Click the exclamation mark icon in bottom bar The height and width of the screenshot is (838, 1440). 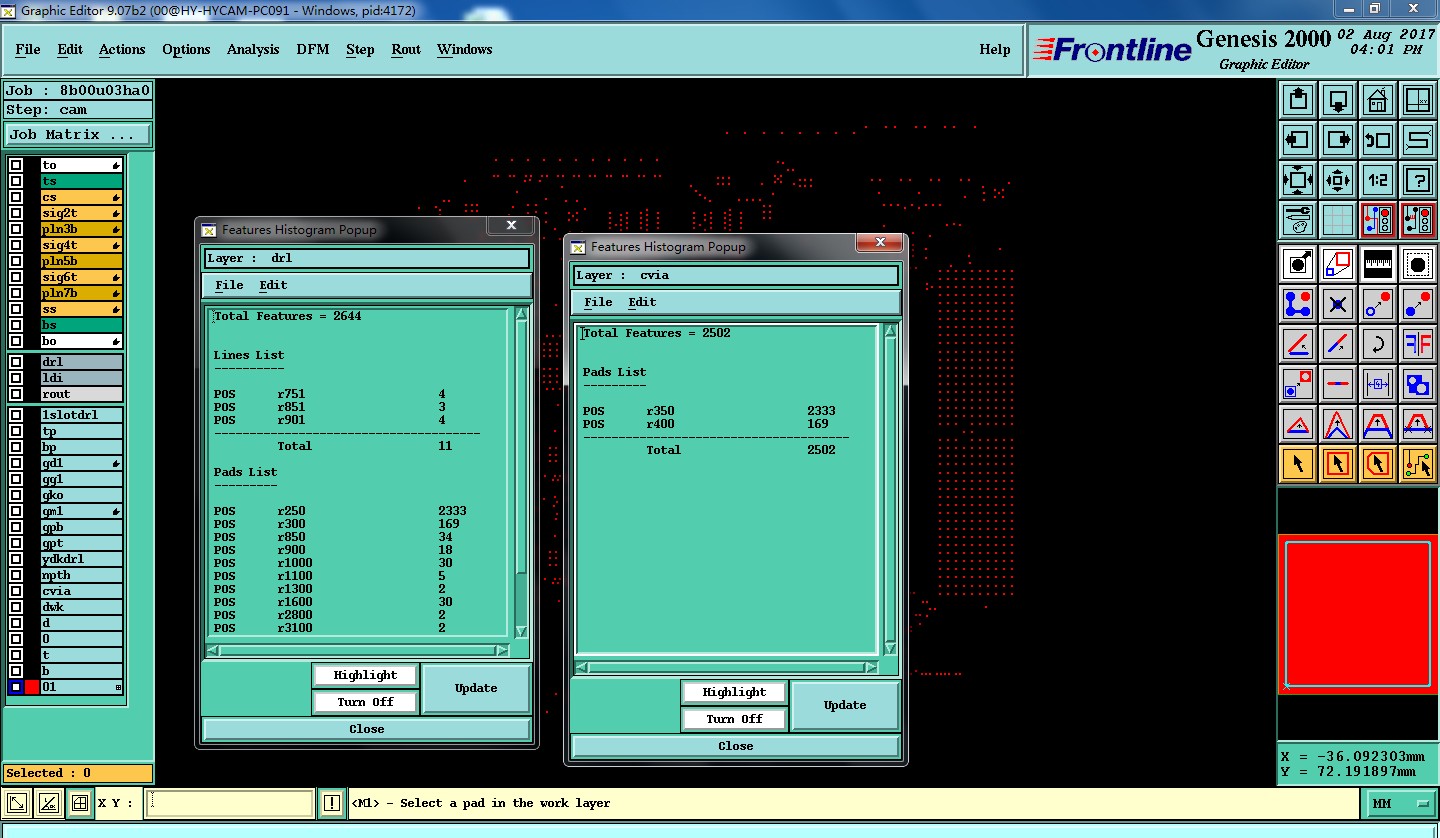coord(332,803)
